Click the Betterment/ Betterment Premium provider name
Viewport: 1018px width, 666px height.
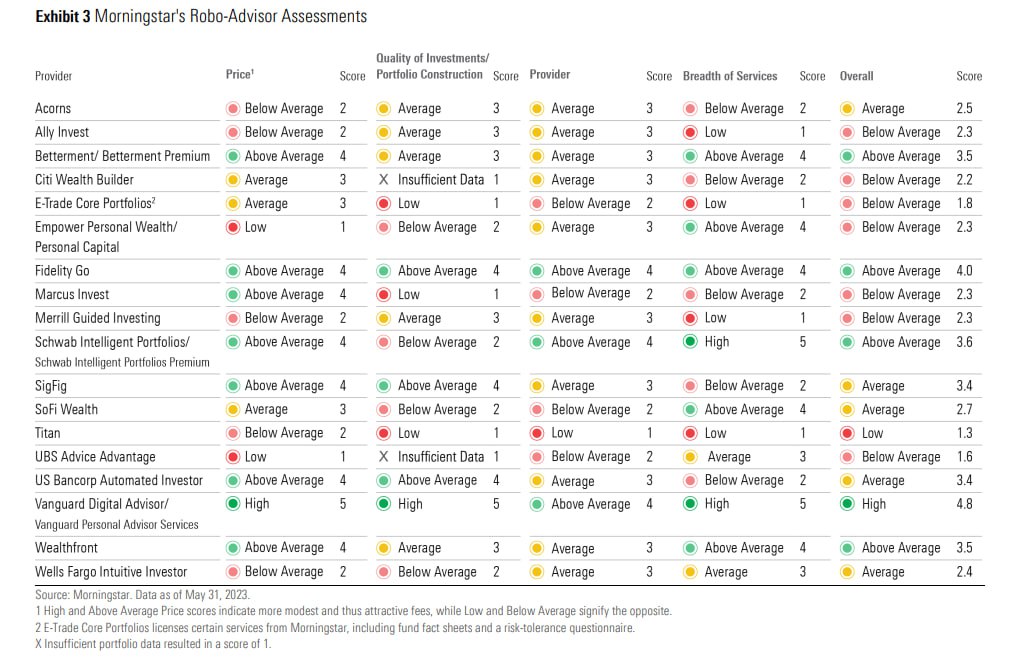click(122, 156)
